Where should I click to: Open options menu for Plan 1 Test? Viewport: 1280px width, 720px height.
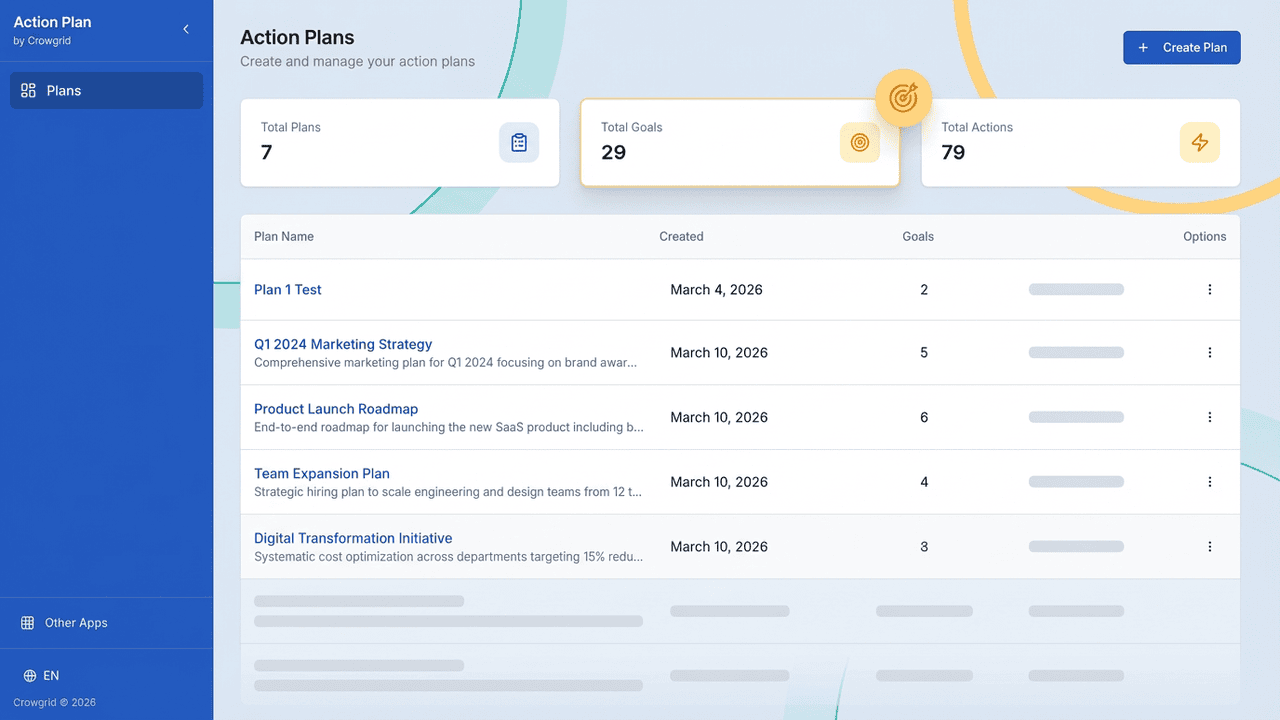1209,290
